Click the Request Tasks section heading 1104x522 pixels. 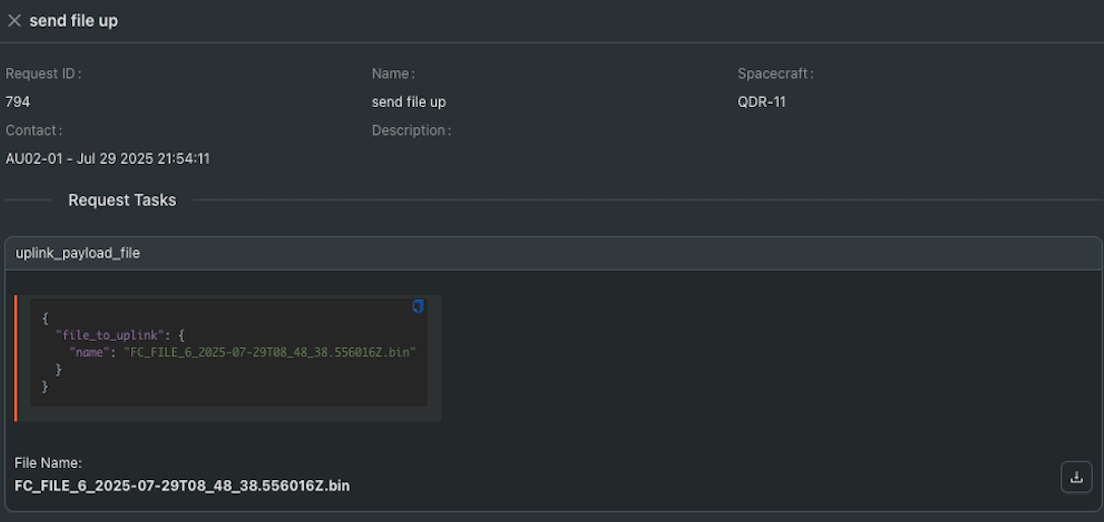[x=122, y=201]
